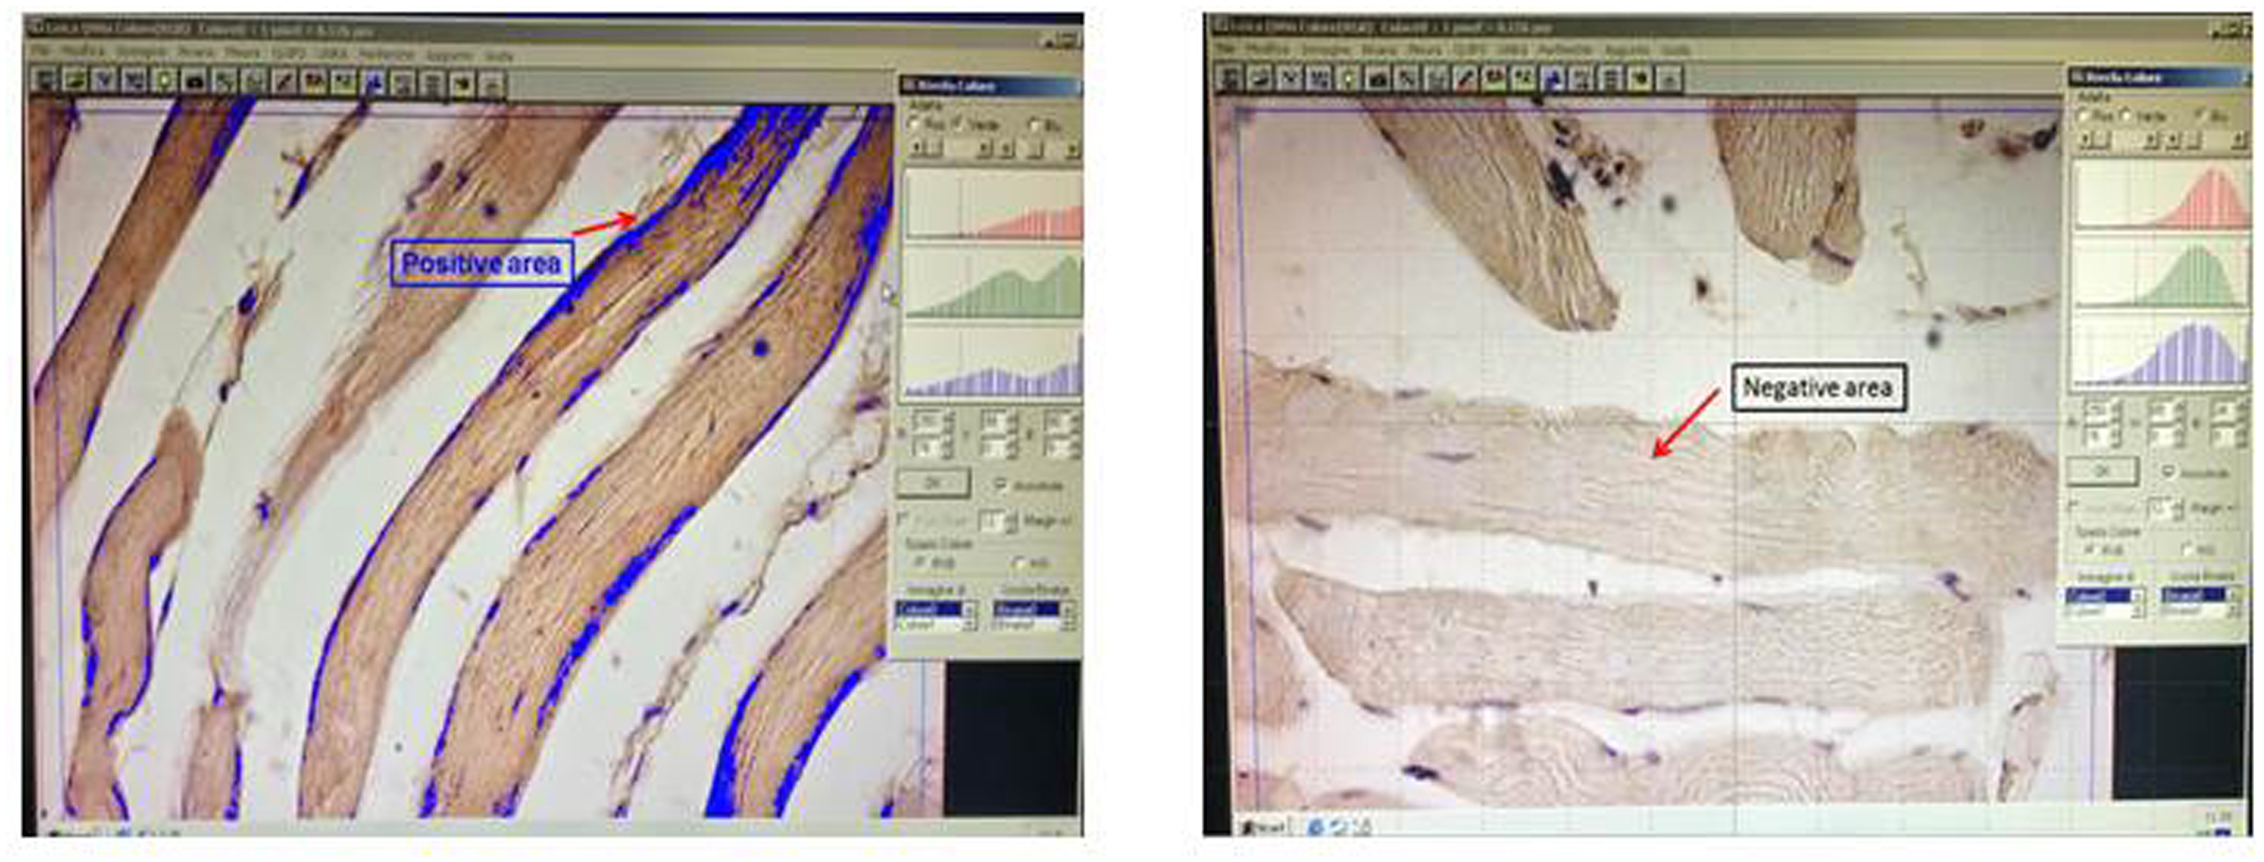2264x862 pixels.
Task: Click the camera icon in left window toolbar
Action: (x=193, y=80)
